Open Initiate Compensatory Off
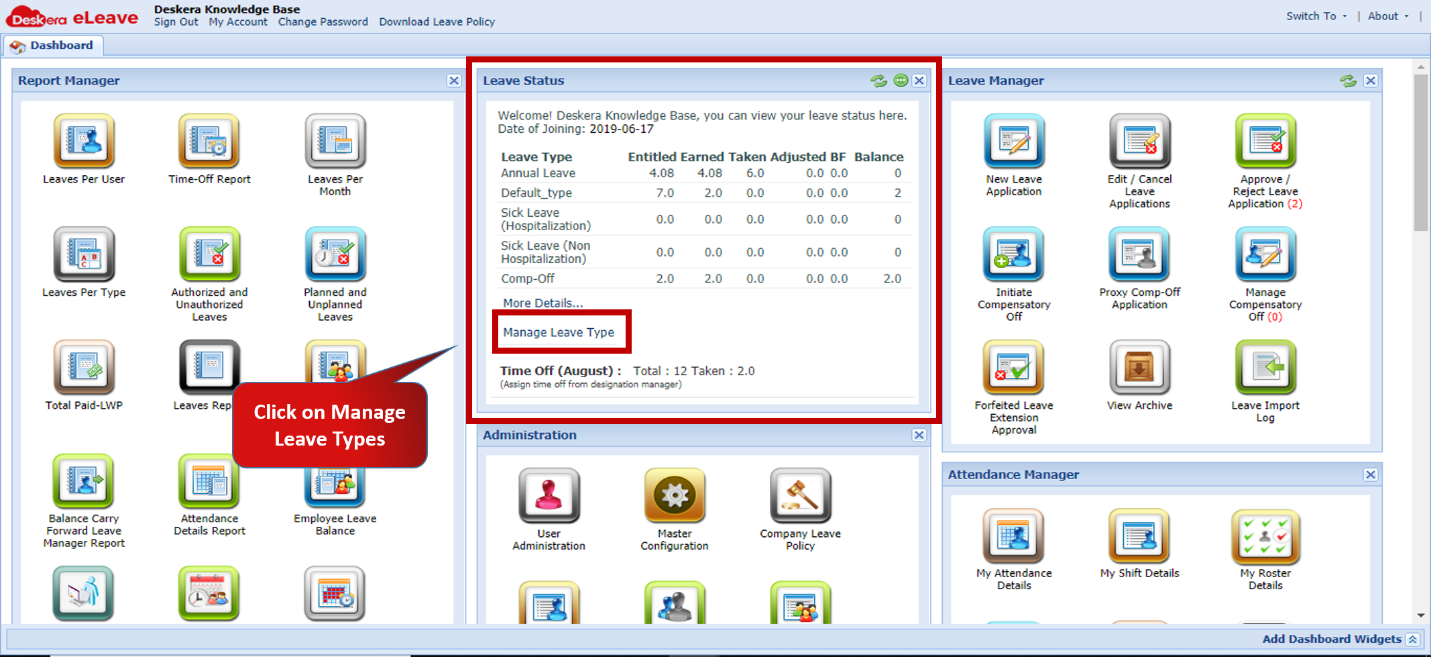Screen dimensions: 1431x657 1013,253
